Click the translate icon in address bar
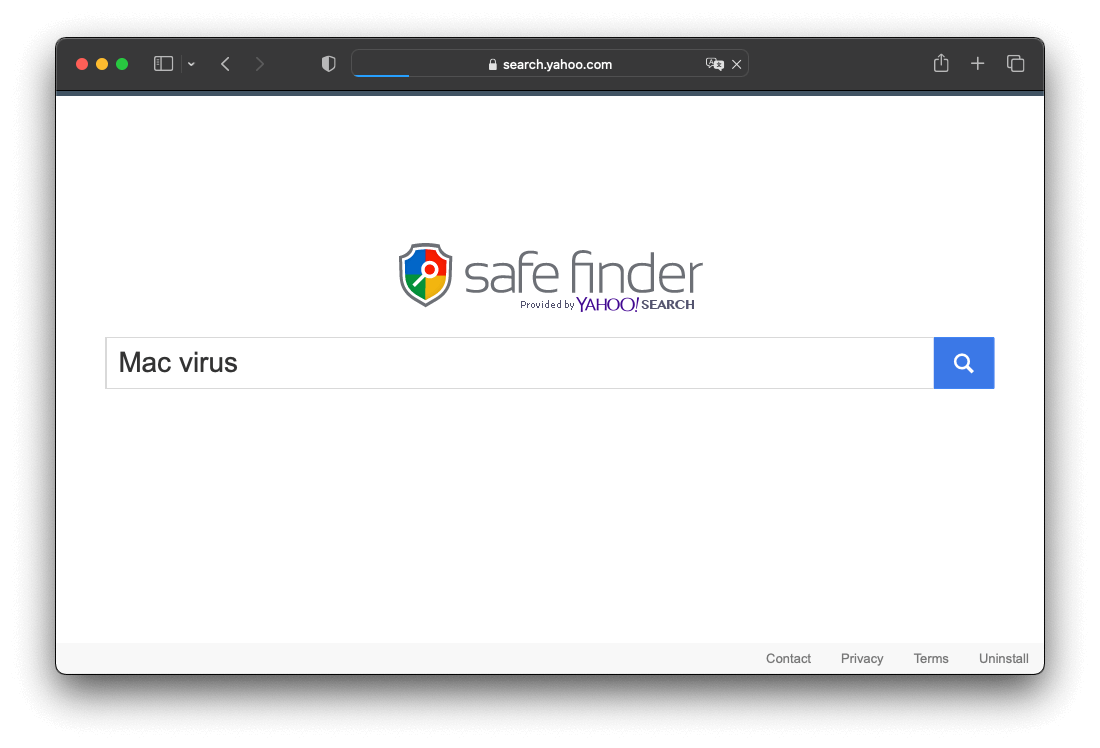This screenshot has width=1100, height=748. tap(714, 64)
